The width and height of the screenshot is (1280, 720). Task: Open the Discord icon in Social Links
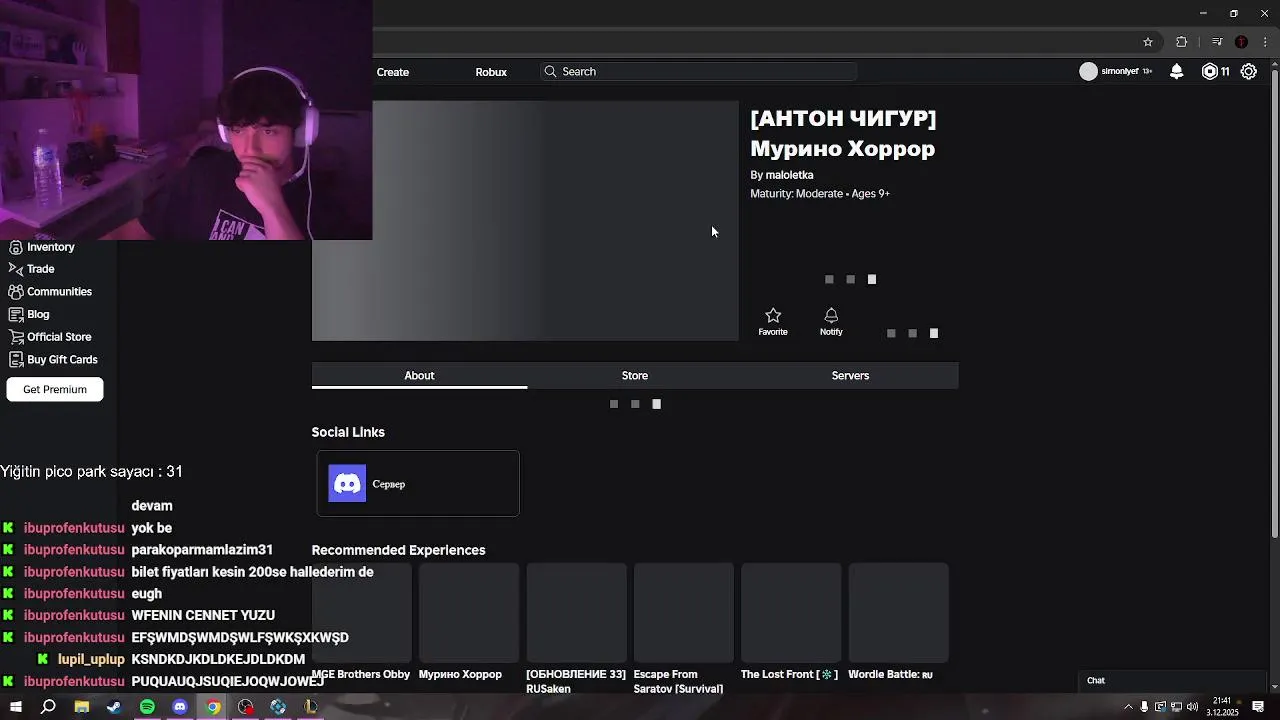(x=347, y=484)
